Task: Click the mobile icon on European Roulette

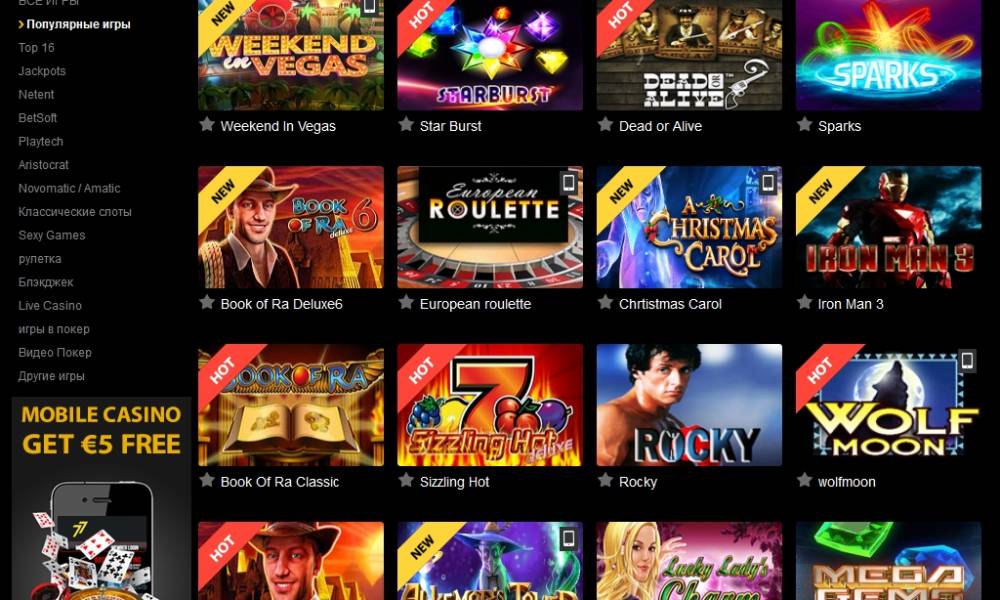Action: 568,183
